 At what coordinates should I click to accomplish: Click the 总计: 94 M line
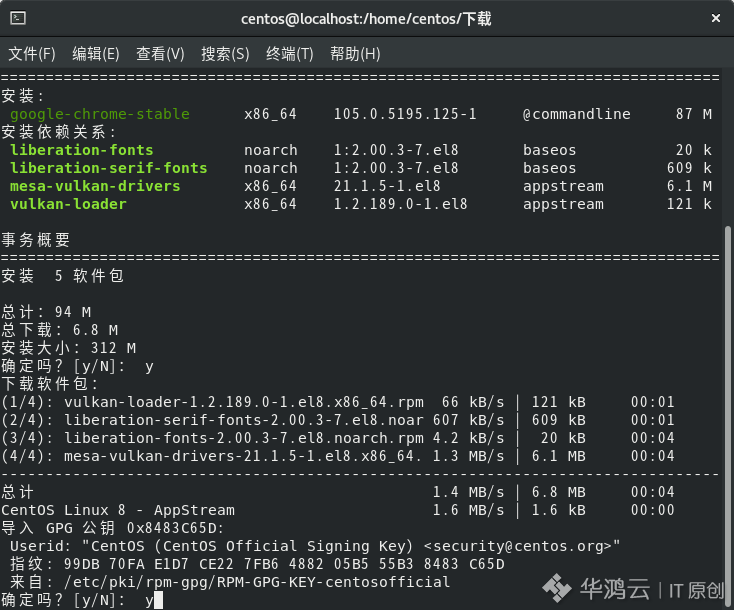pos(46,312)
